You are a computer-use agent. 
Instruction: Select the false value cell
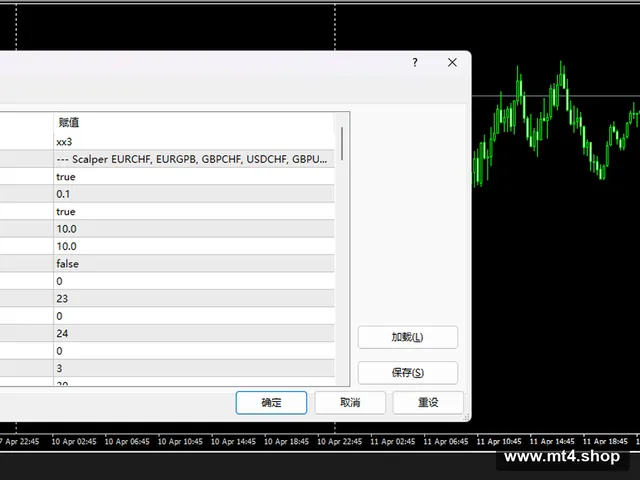click(194, 264)
